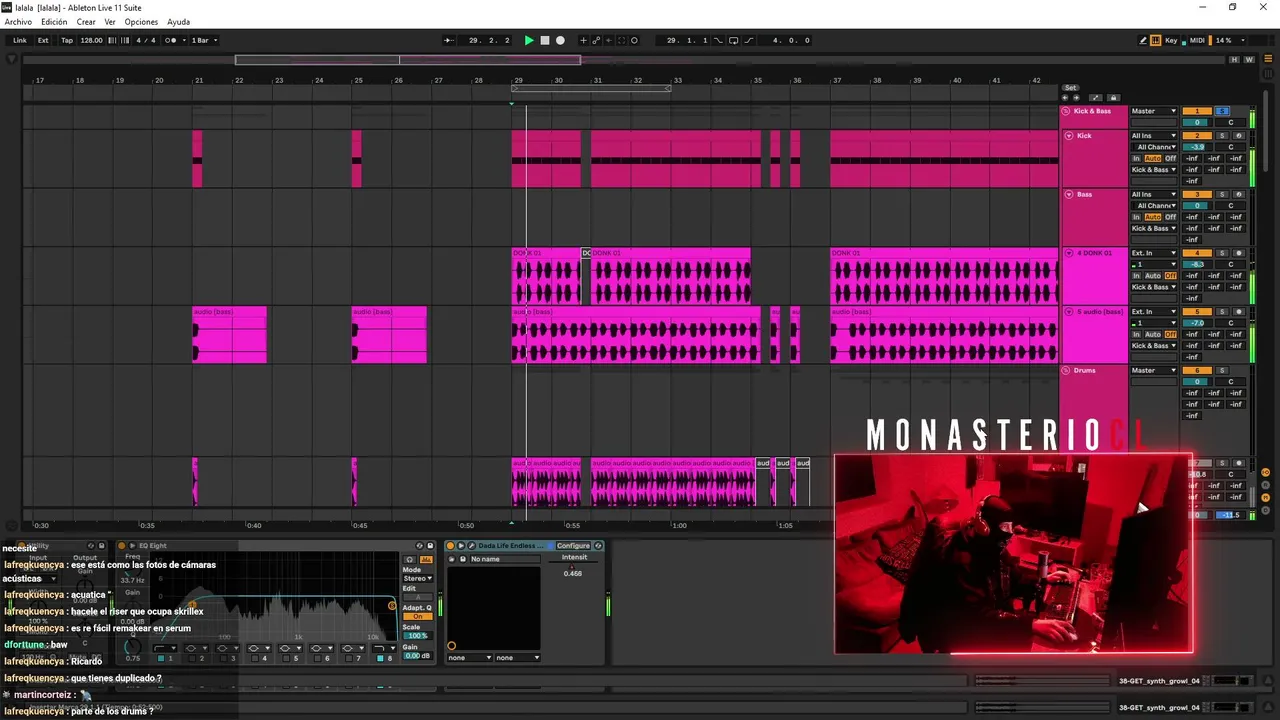Click the Tap tempo button
This screenshot has height=720, width=1280.
coord(67,40)
